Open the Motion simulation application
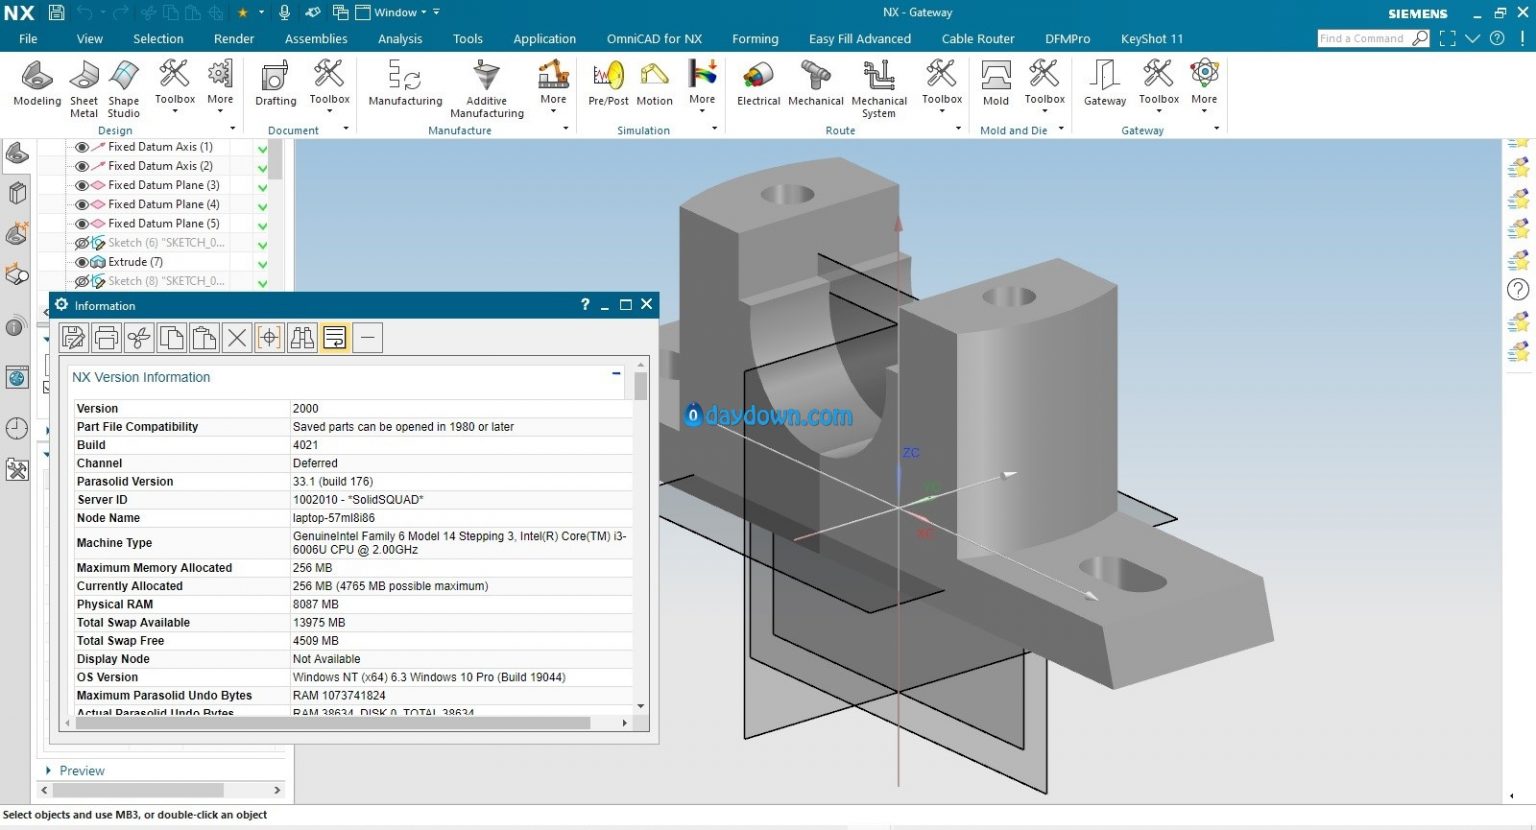 tap(654, 83)
